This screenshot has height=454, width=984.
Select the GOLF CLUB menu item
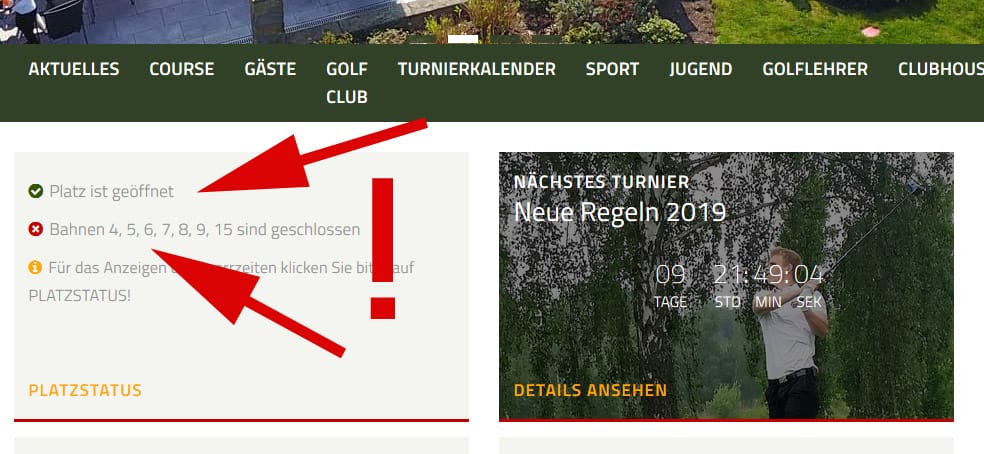click(x=347, y=83)
